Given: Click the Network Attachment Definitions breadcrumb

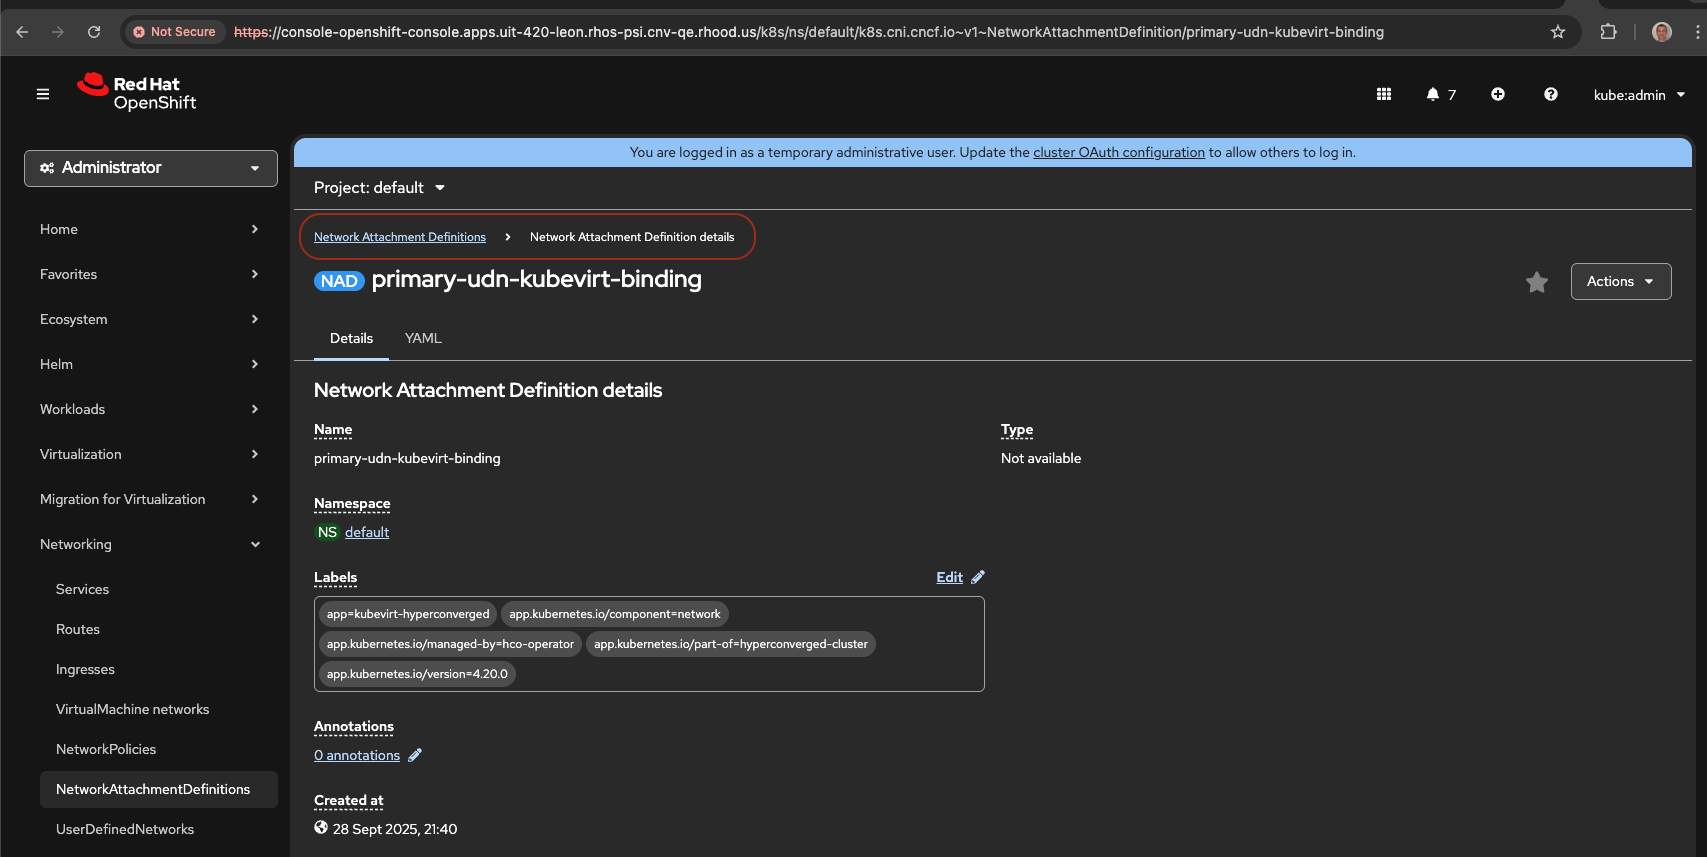Looking at the screenshot, I should 400,237.
